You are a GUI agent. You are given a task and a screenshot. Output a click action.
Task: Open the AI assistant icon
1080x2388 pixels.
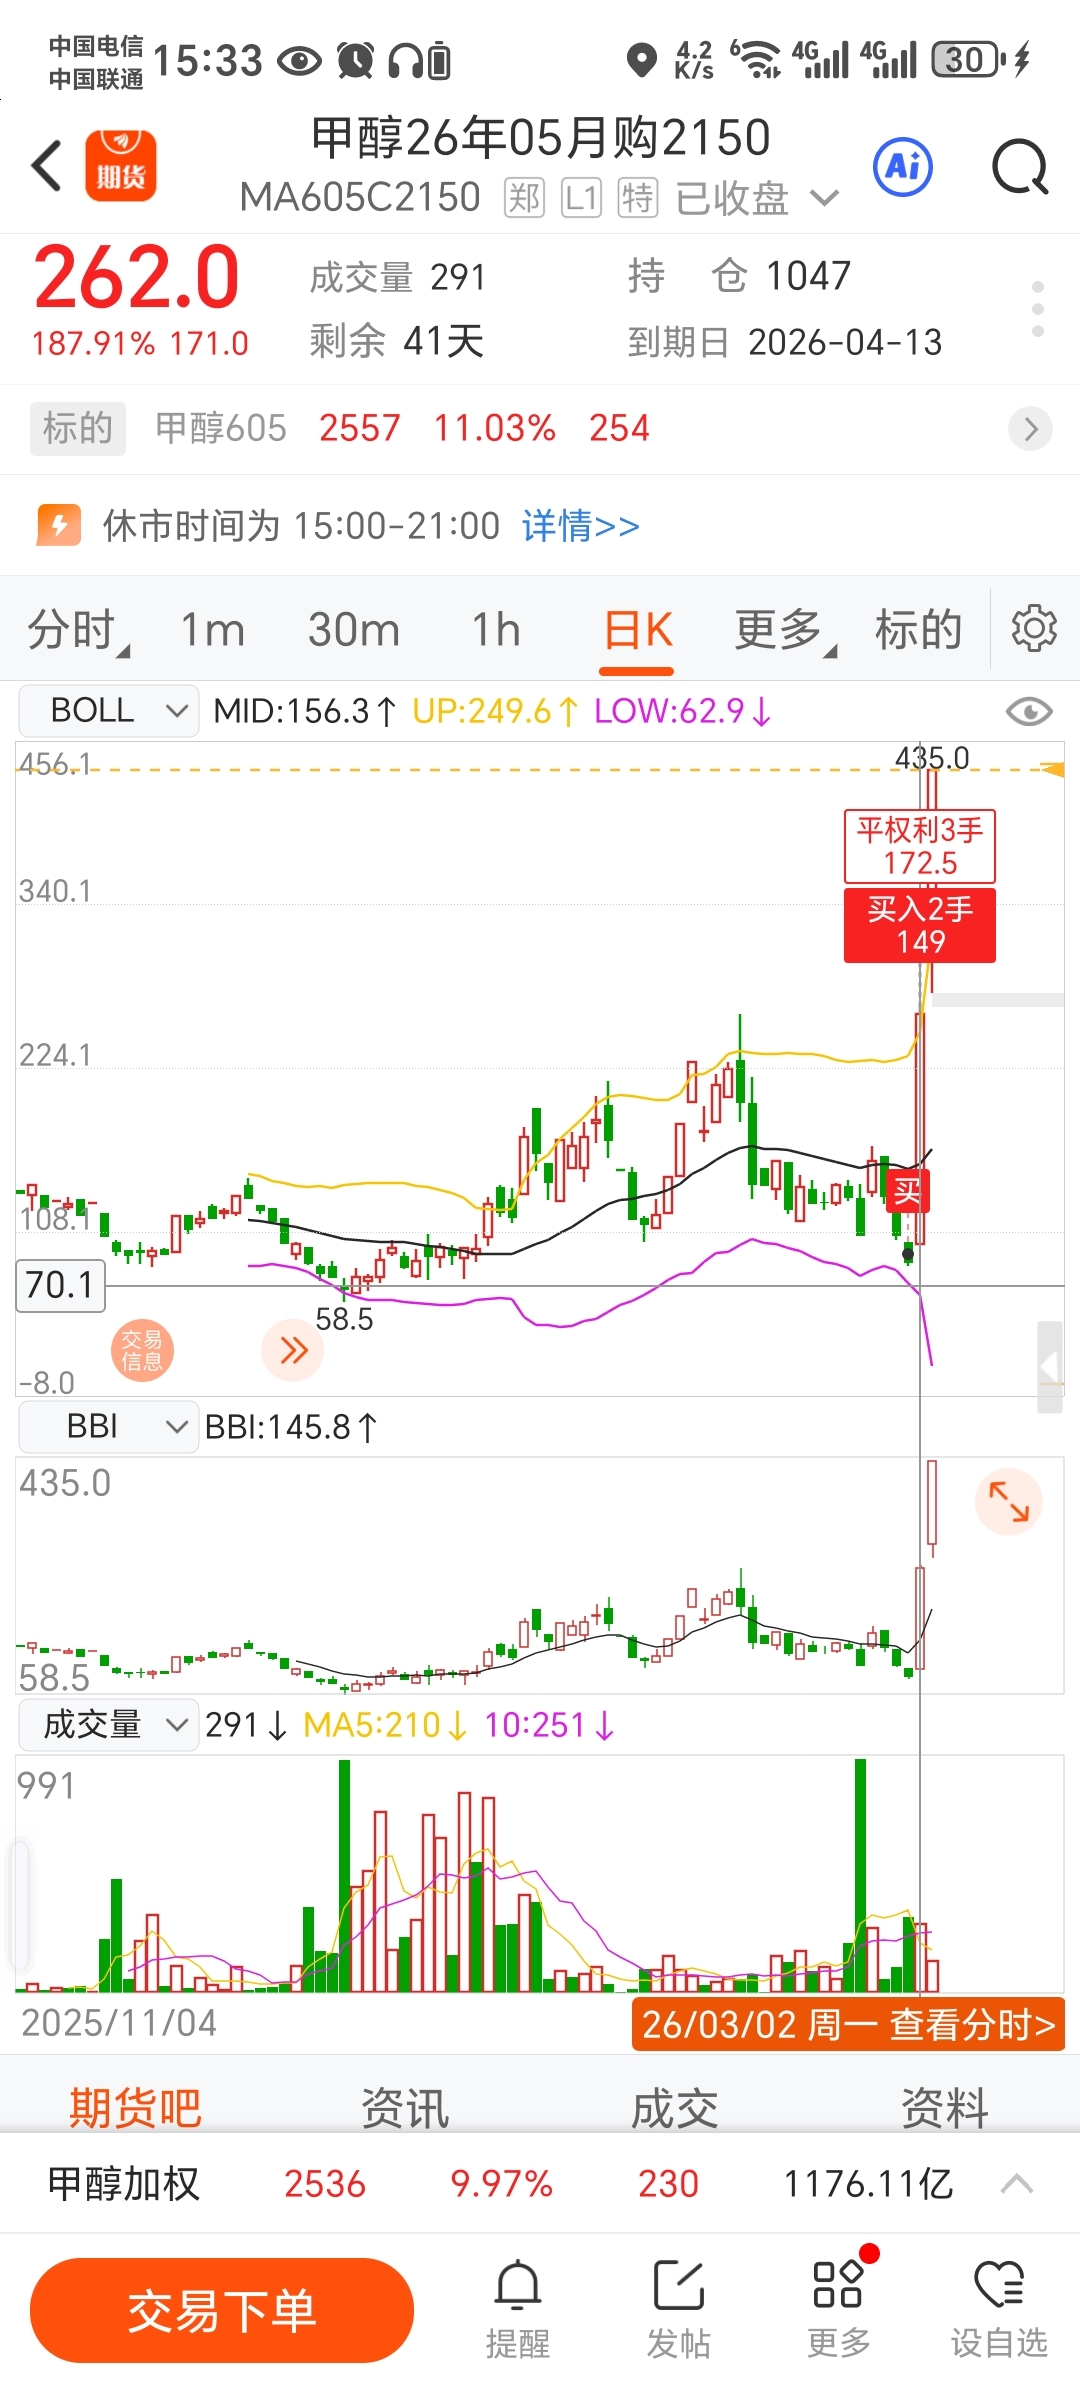903,166
